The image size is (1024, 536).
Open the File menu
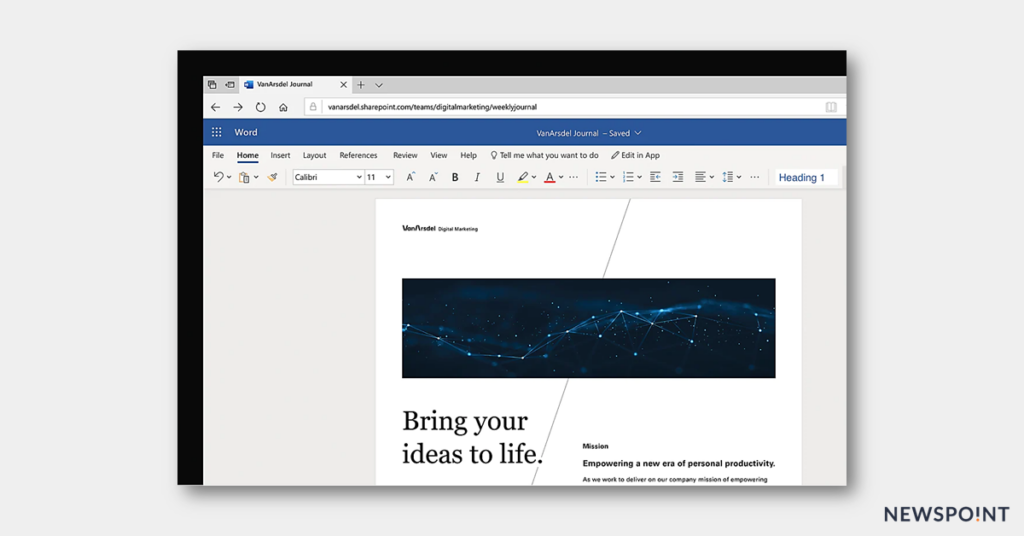(217, 155)
